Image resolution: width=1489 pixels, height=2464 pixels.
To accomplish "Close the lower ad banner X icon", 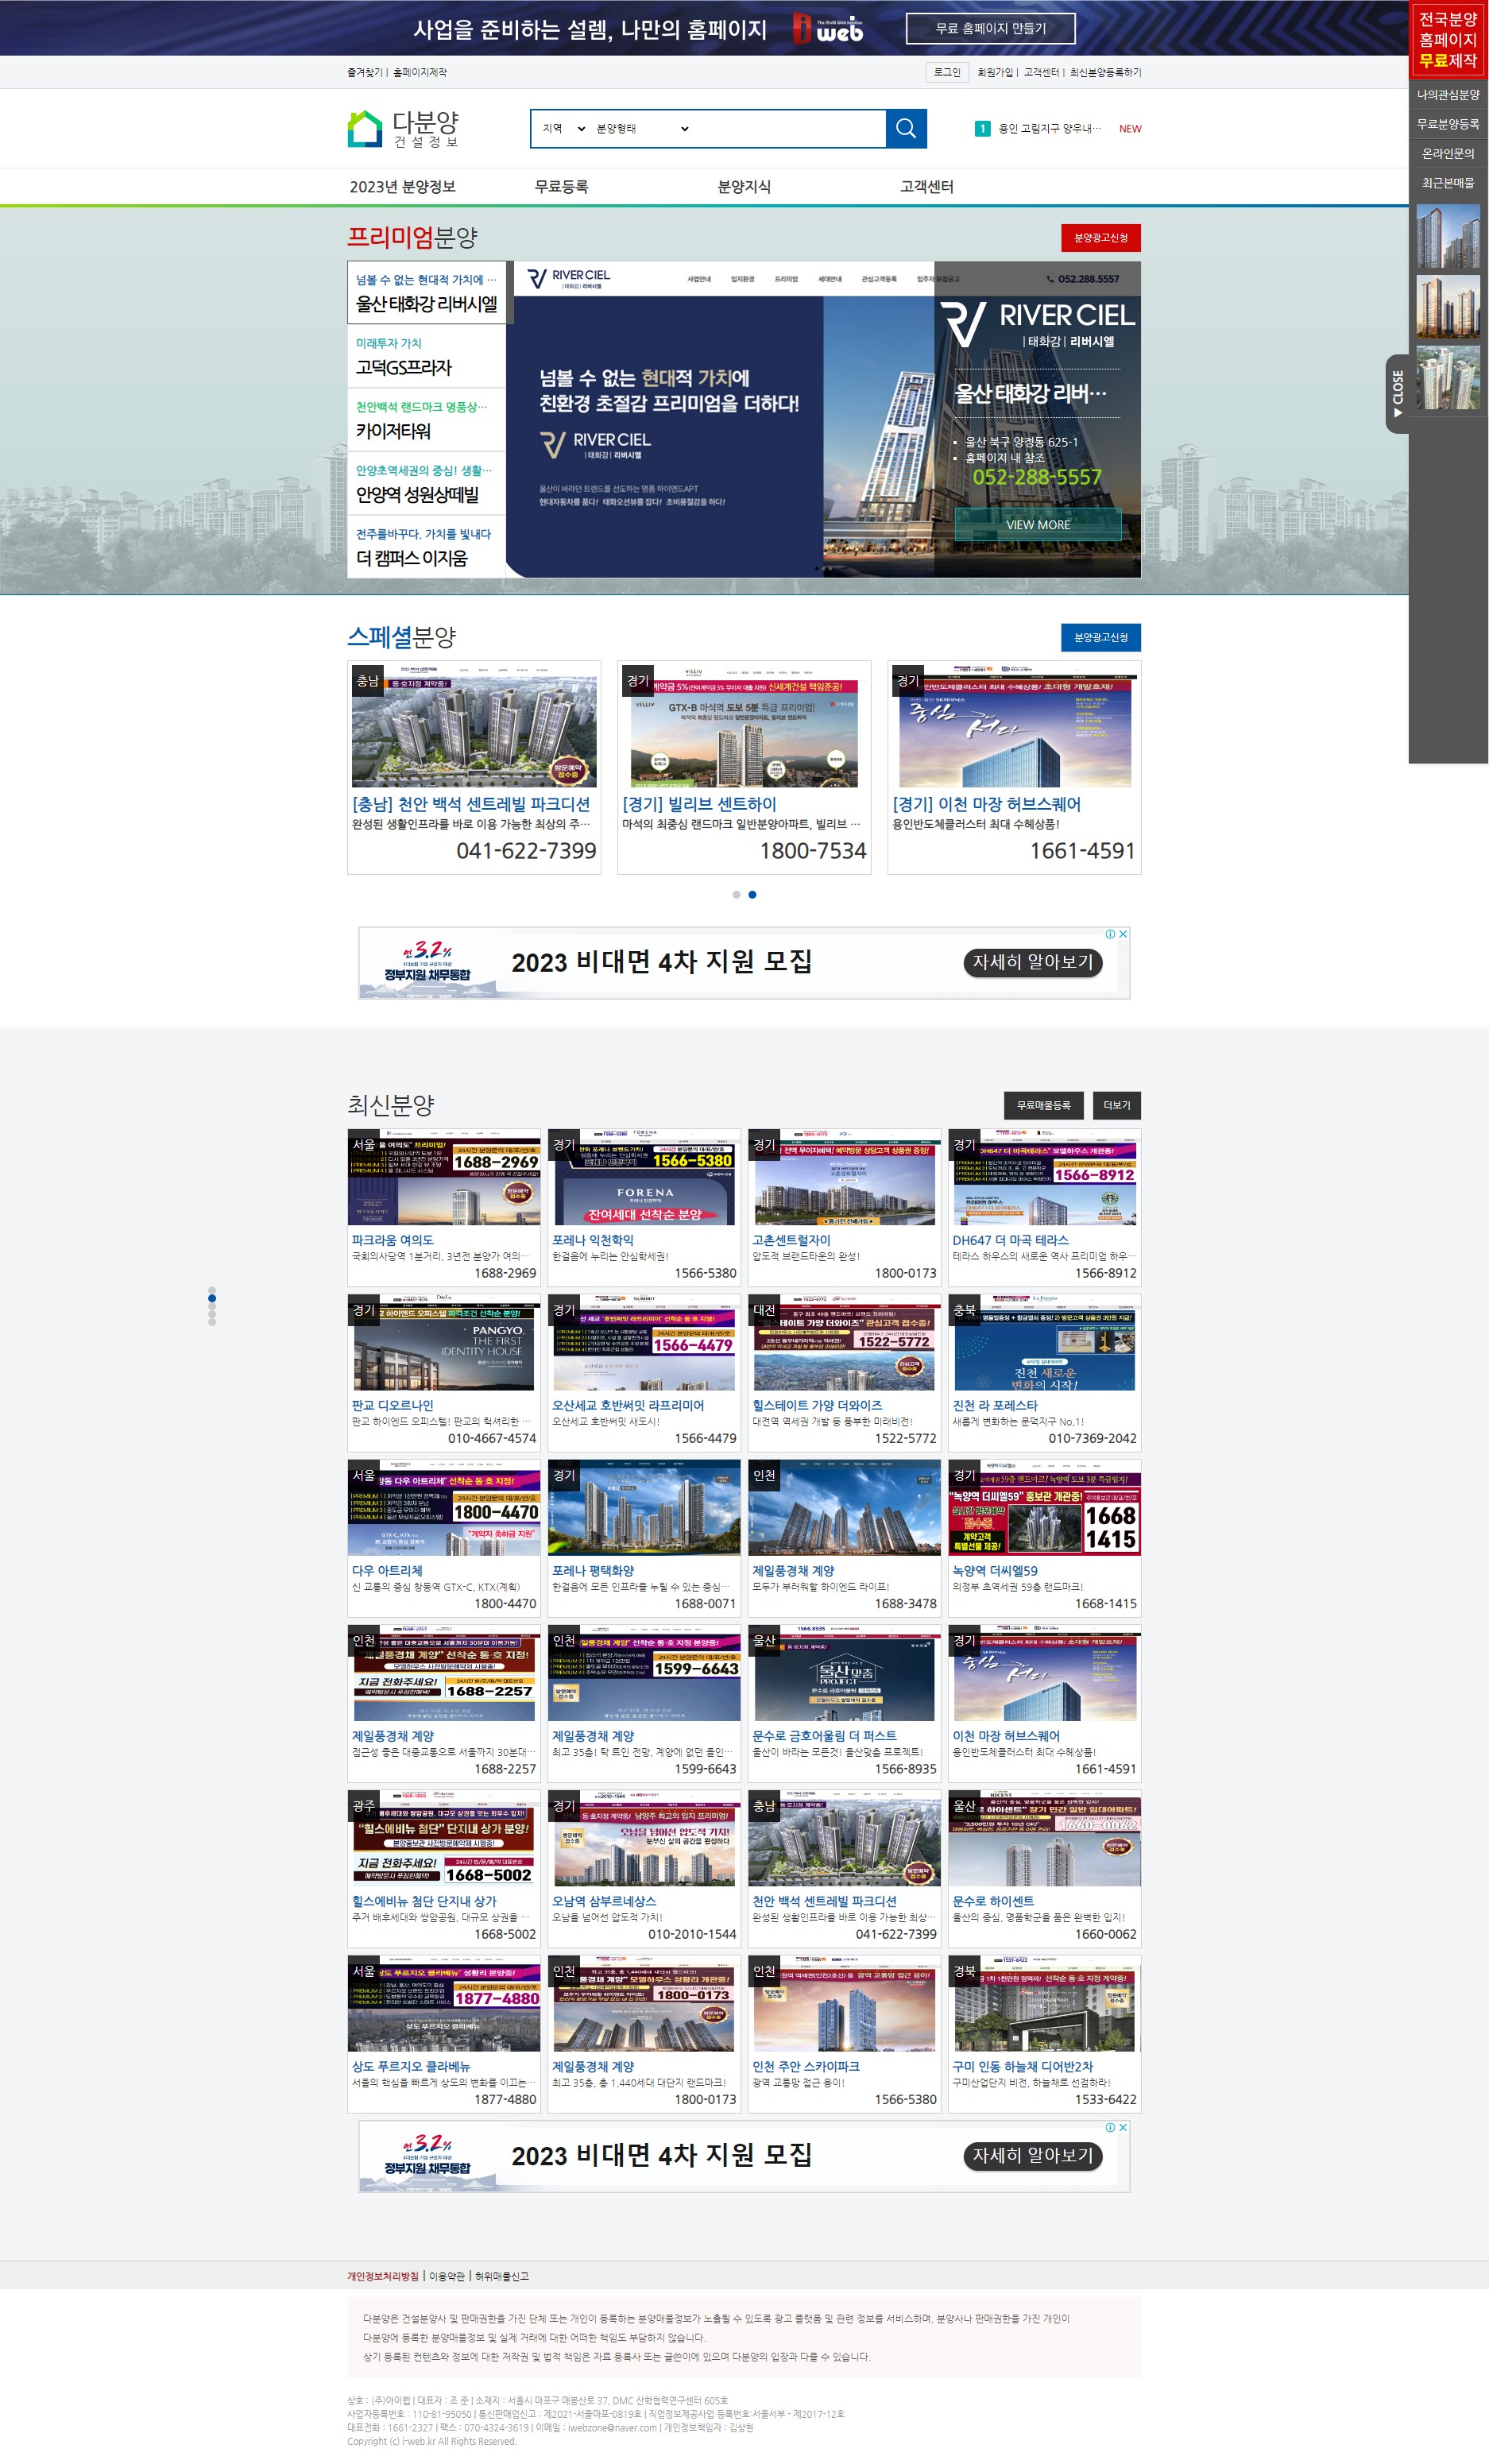I will (x=1123, y=2127).
